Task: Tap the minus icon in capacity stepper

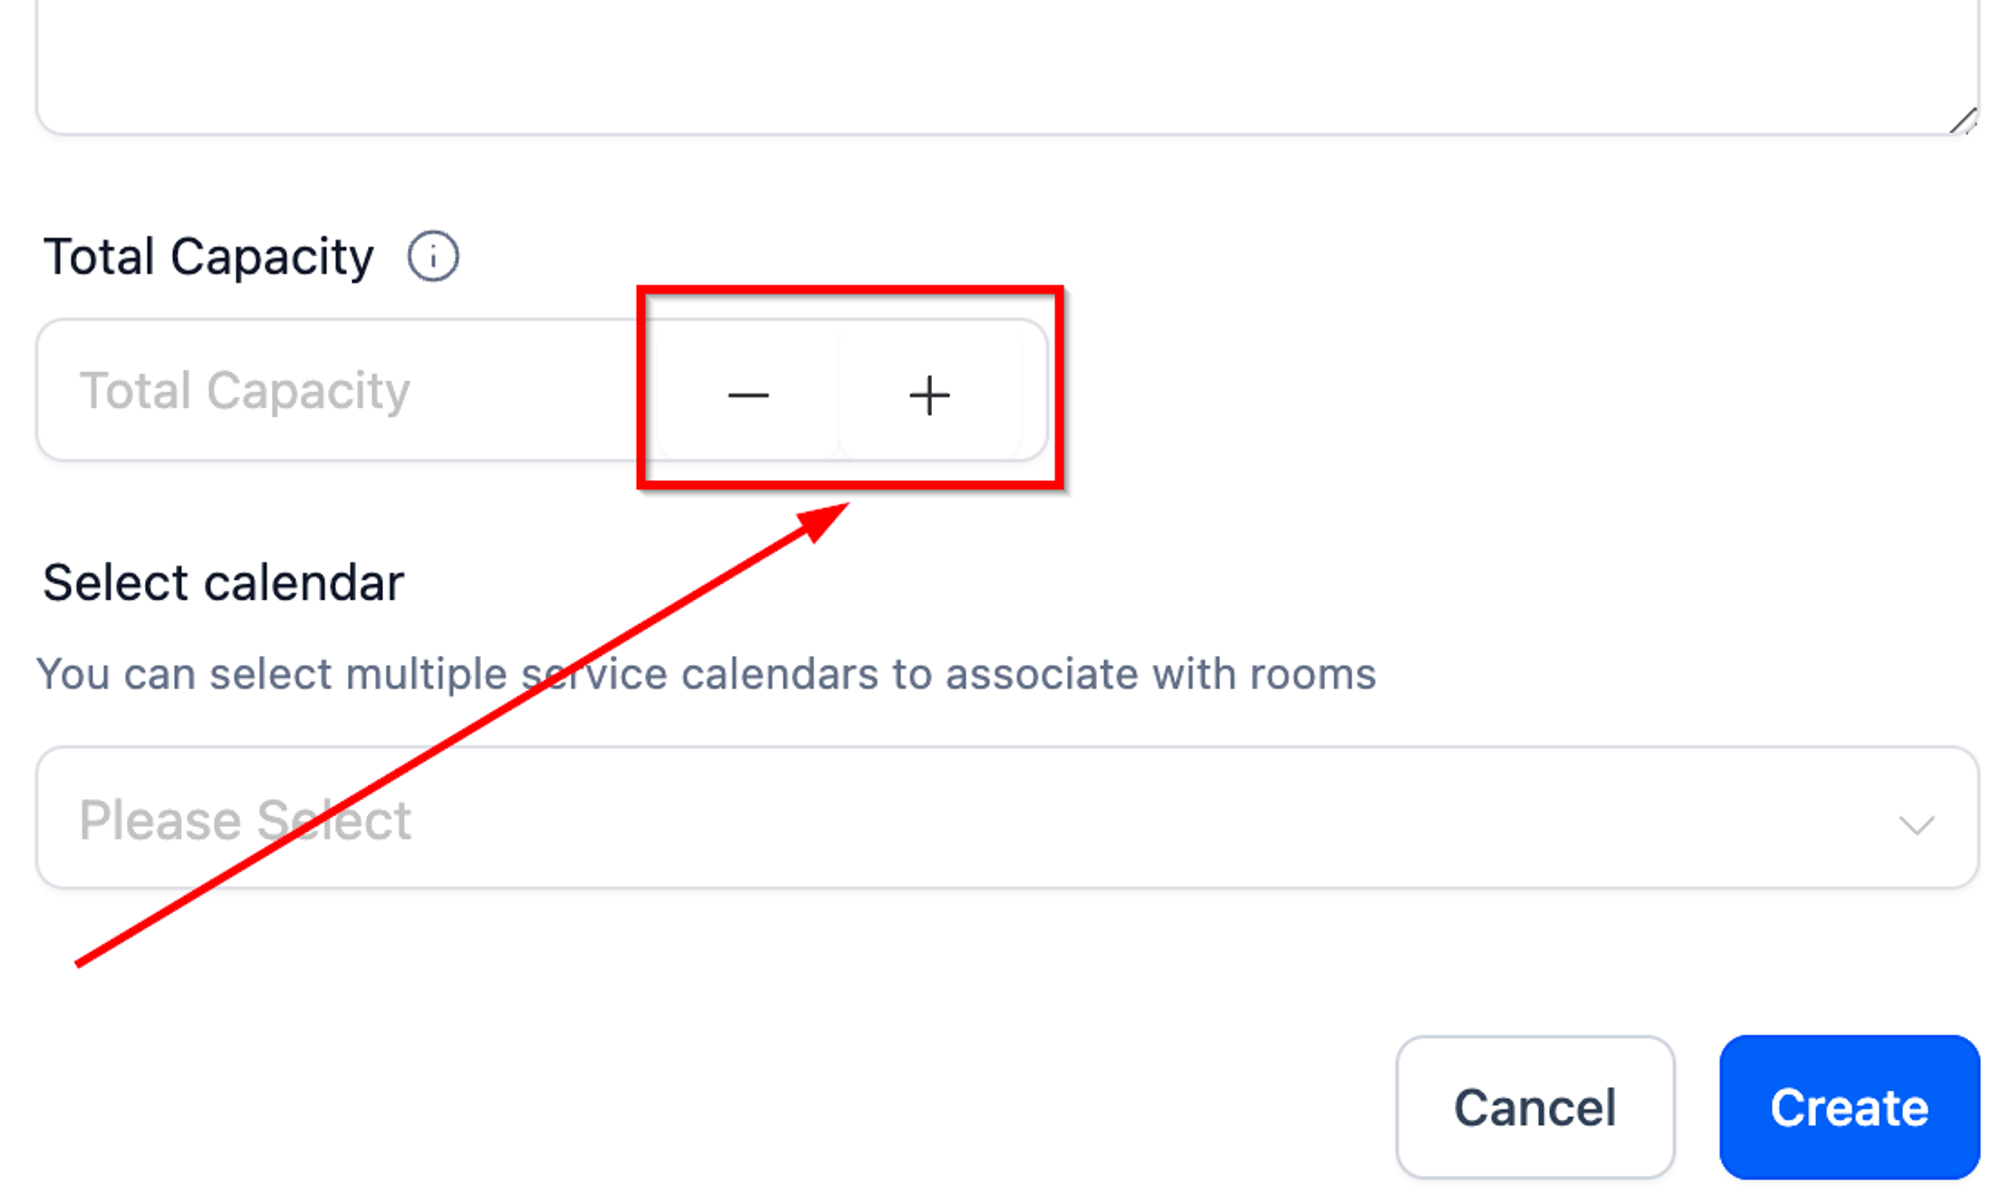Action: 748,396
